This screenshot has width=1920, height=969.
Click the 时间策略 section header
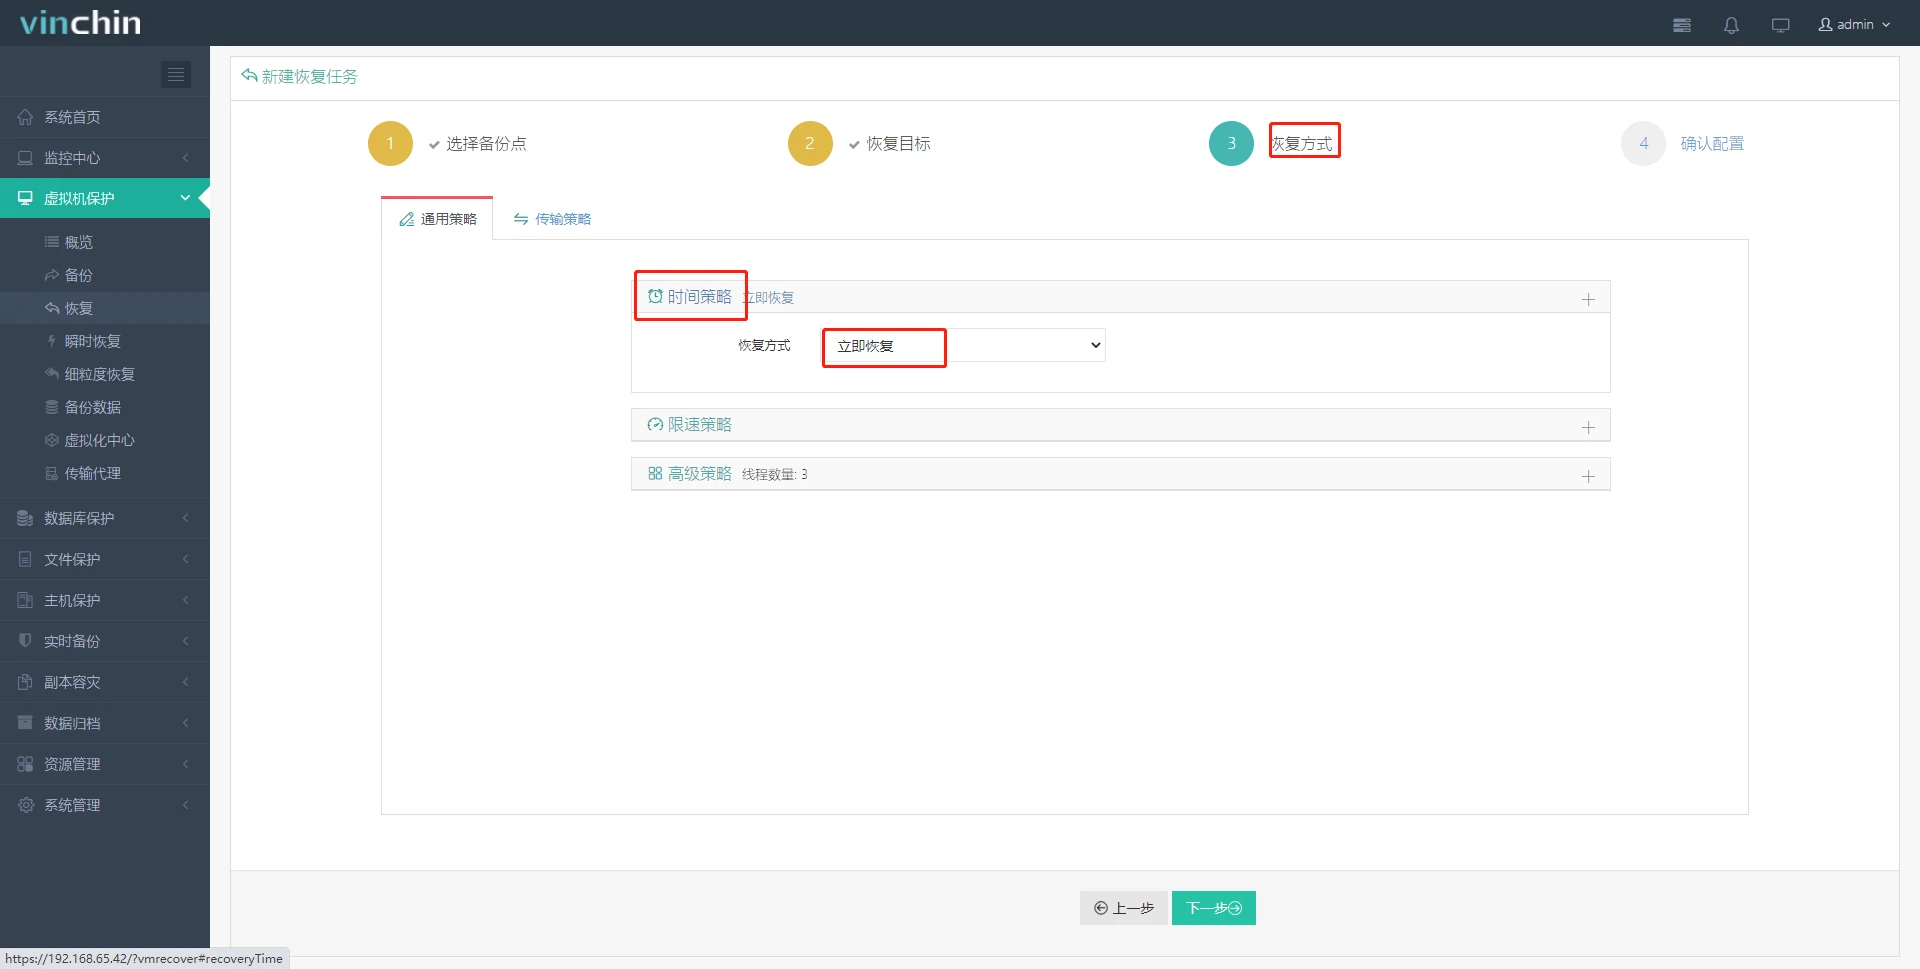[x=1120, y=297]
